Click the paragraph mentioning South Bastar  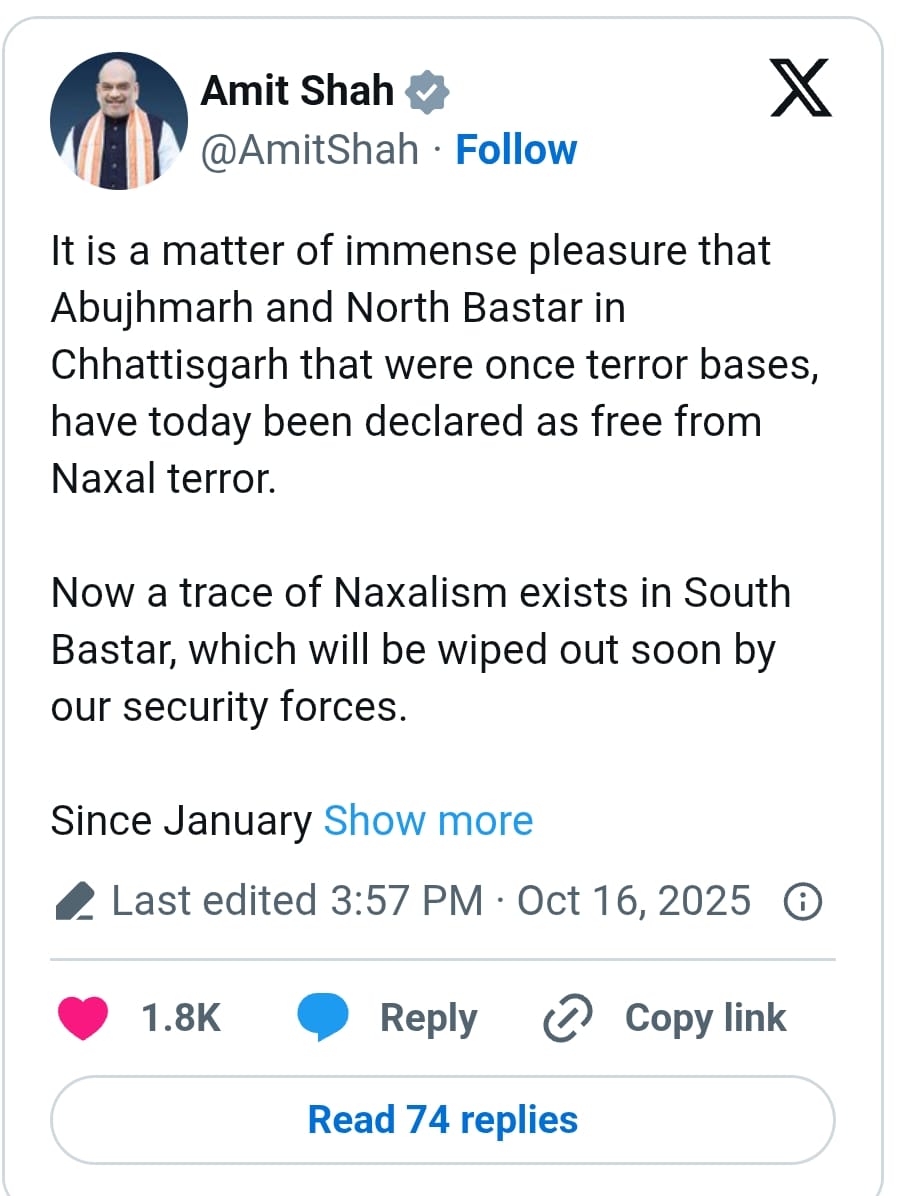click(420, 650)
